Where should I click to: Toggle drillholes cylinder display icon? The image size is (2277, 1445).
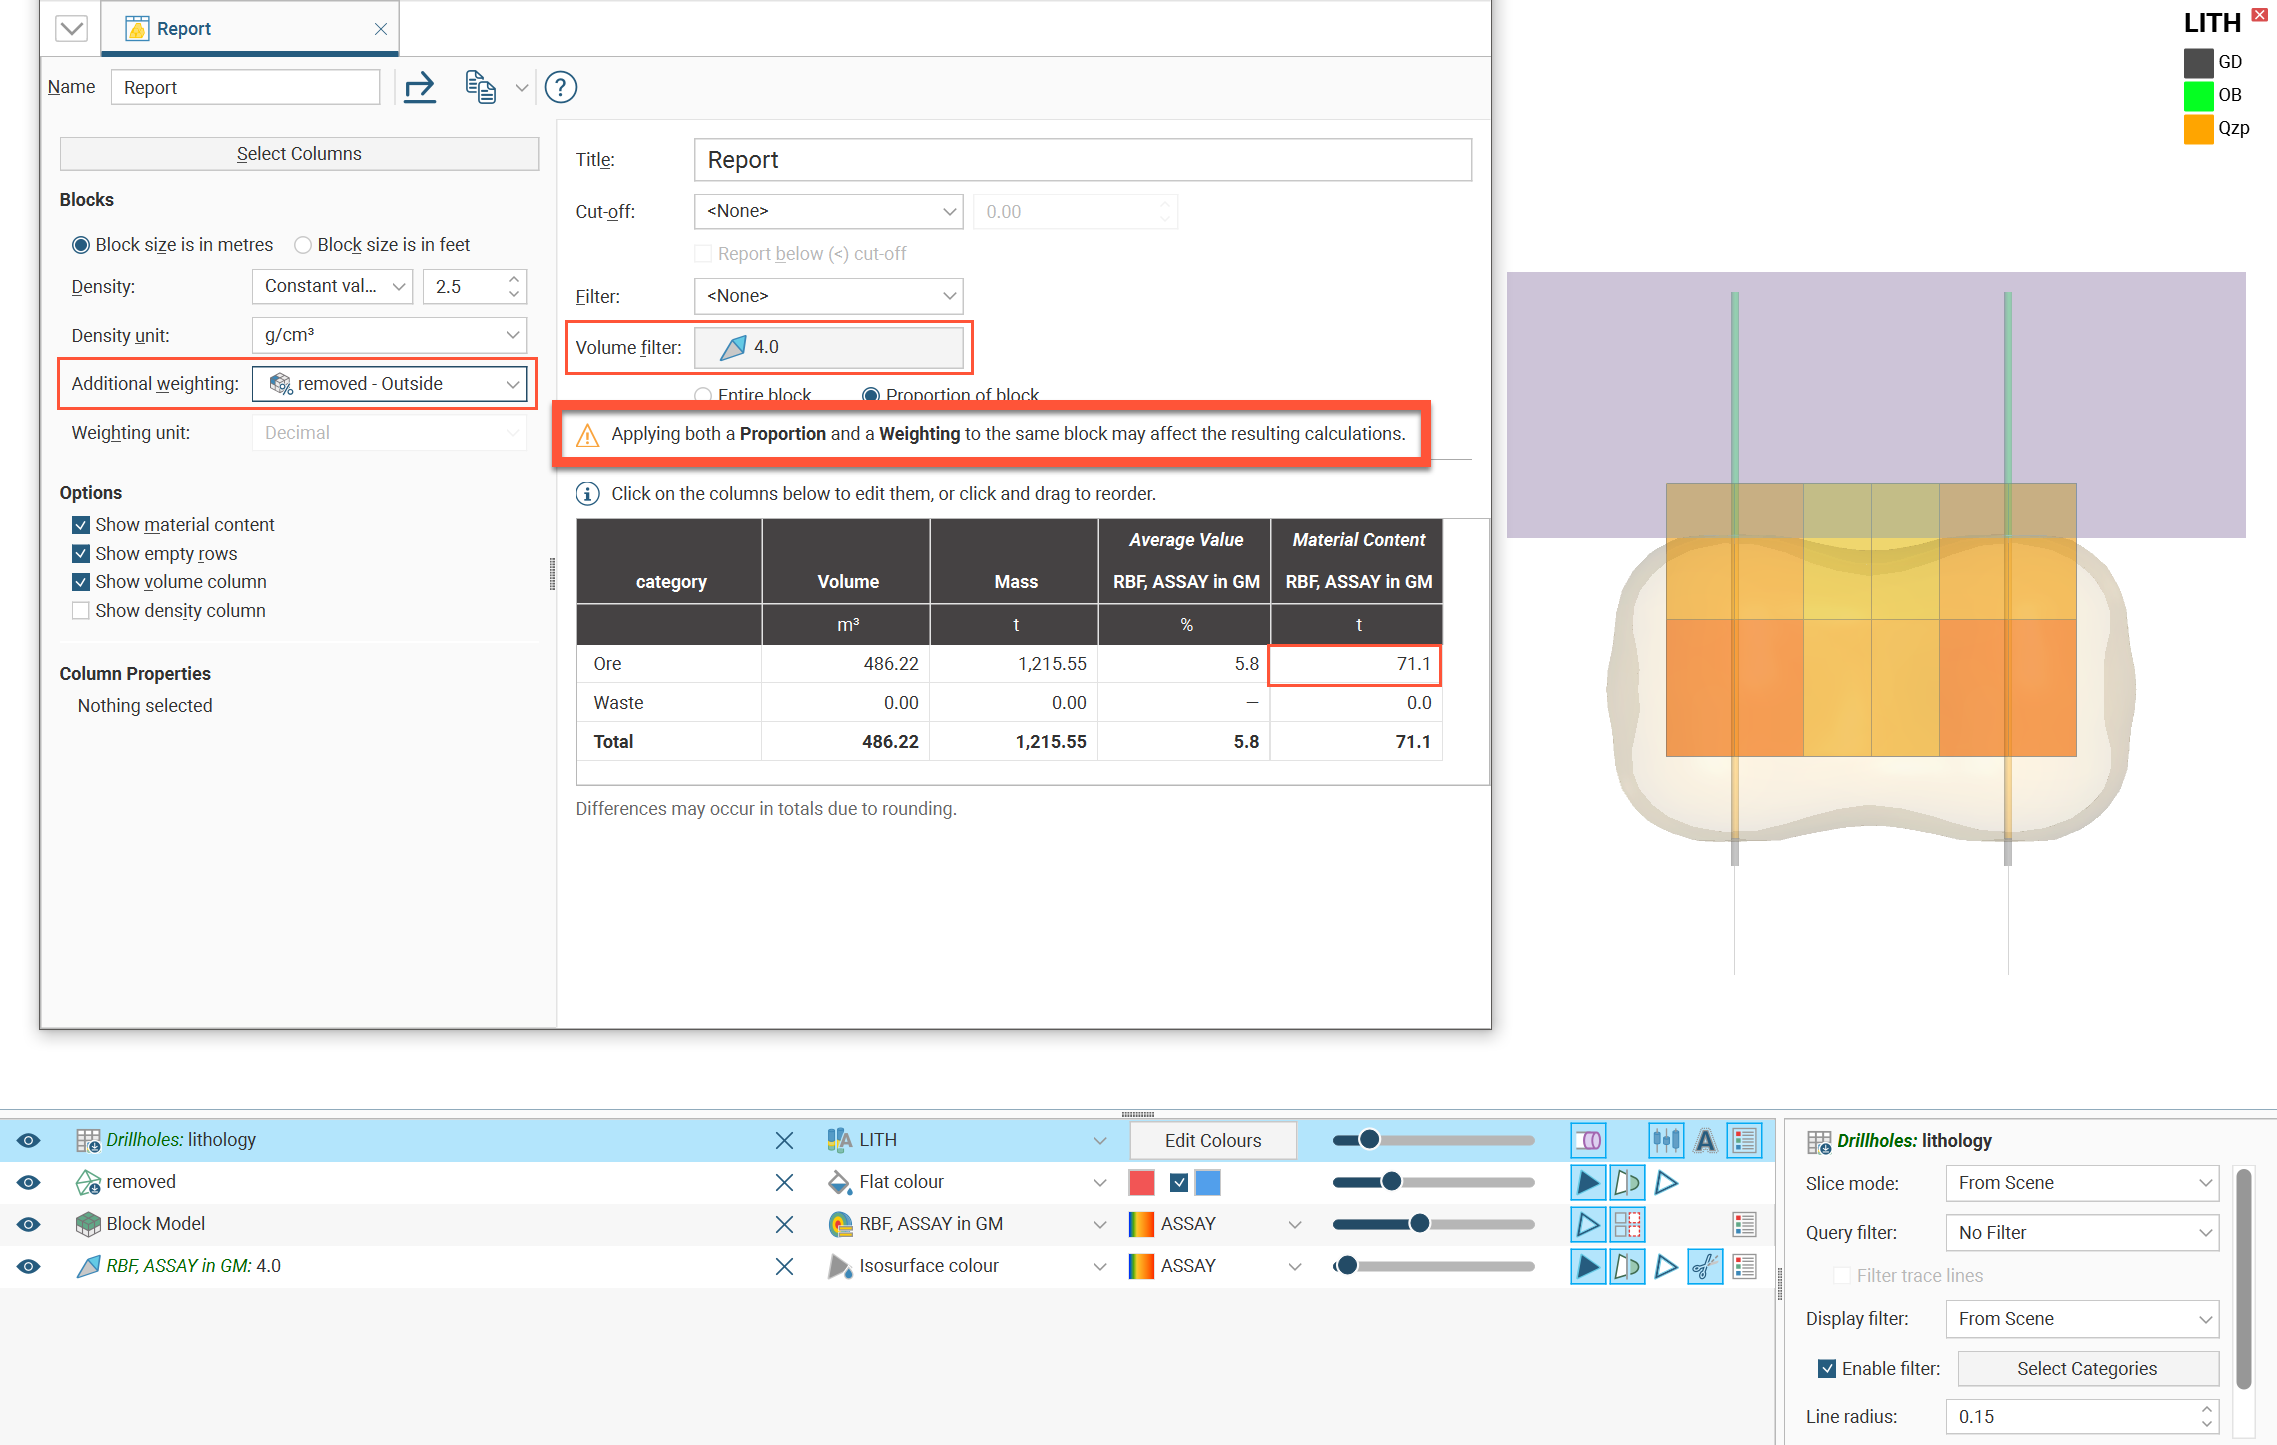(x=1588, y=1140)
